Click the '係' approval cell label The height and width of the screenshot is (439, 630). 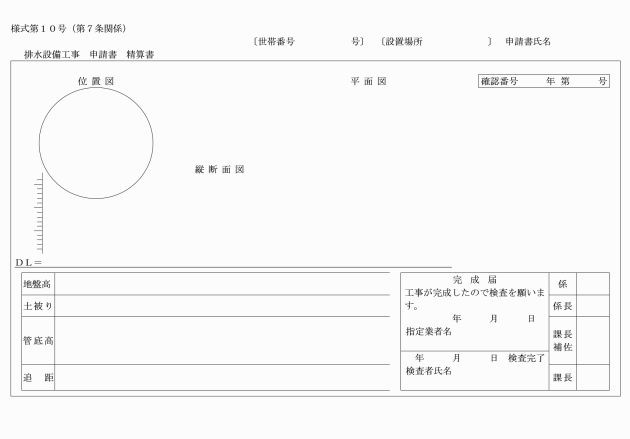tap(562, 284)
